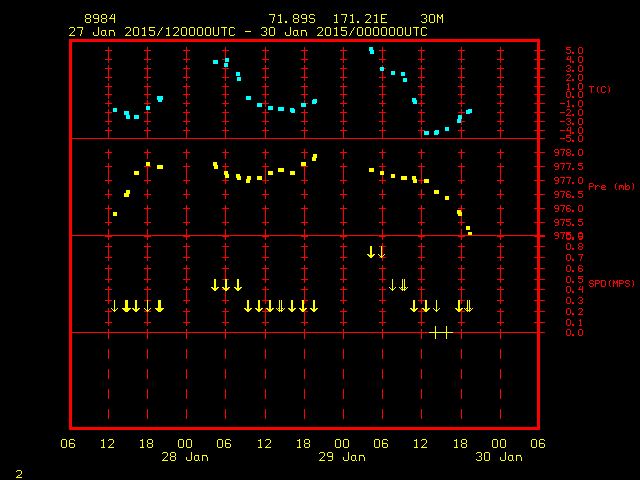Click the number 2 at bottom left corner

pos(19,474)
